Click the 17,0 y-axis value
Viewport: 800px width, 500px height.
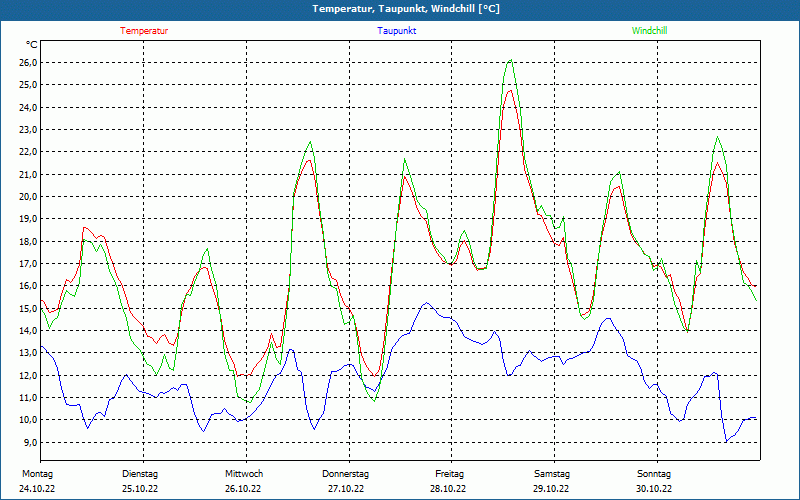[x=28, y=264]
